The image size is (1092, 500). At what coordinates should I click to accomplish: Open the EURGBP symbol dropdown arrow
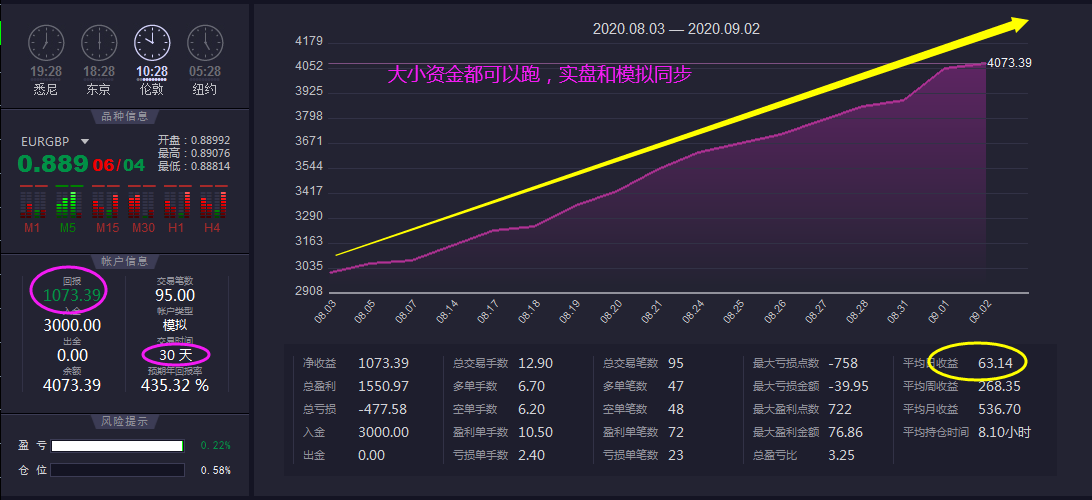(x=85, y=142)
